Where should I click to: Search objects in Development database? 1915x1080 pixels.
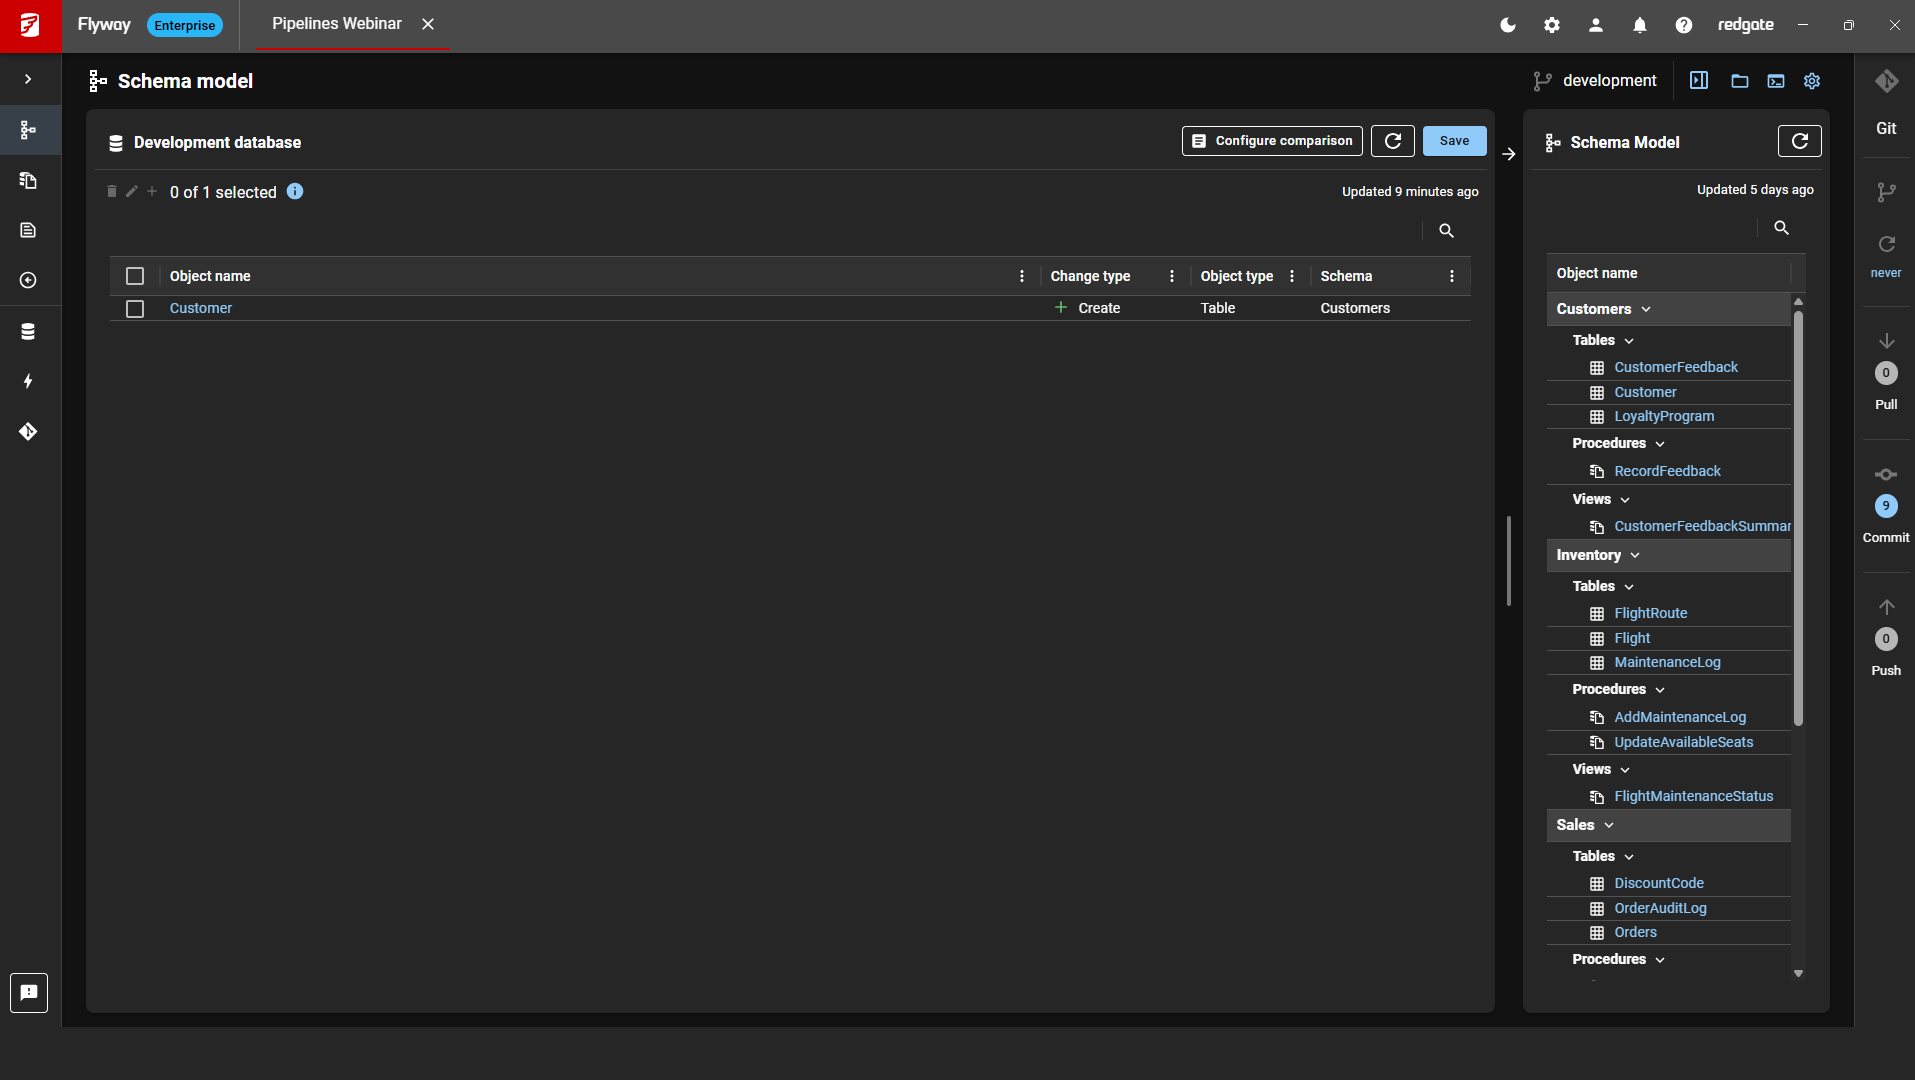(1446, 231)
